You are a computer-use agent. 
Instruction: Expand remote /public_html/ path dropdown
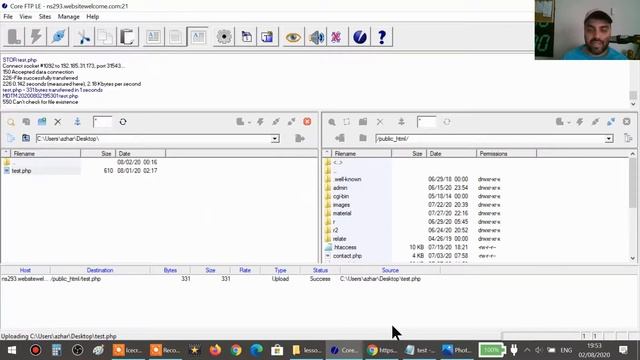click(x=609, y=139)
